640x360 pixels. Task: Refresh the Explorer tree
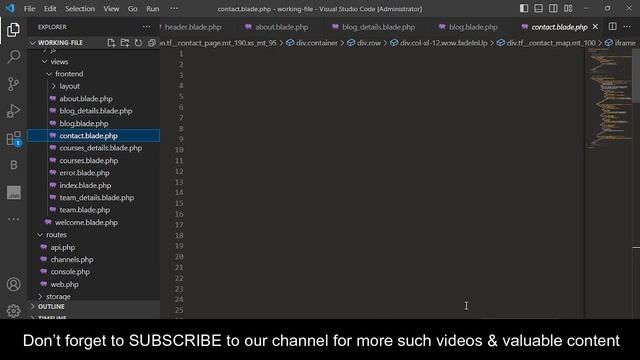point(138,42)
